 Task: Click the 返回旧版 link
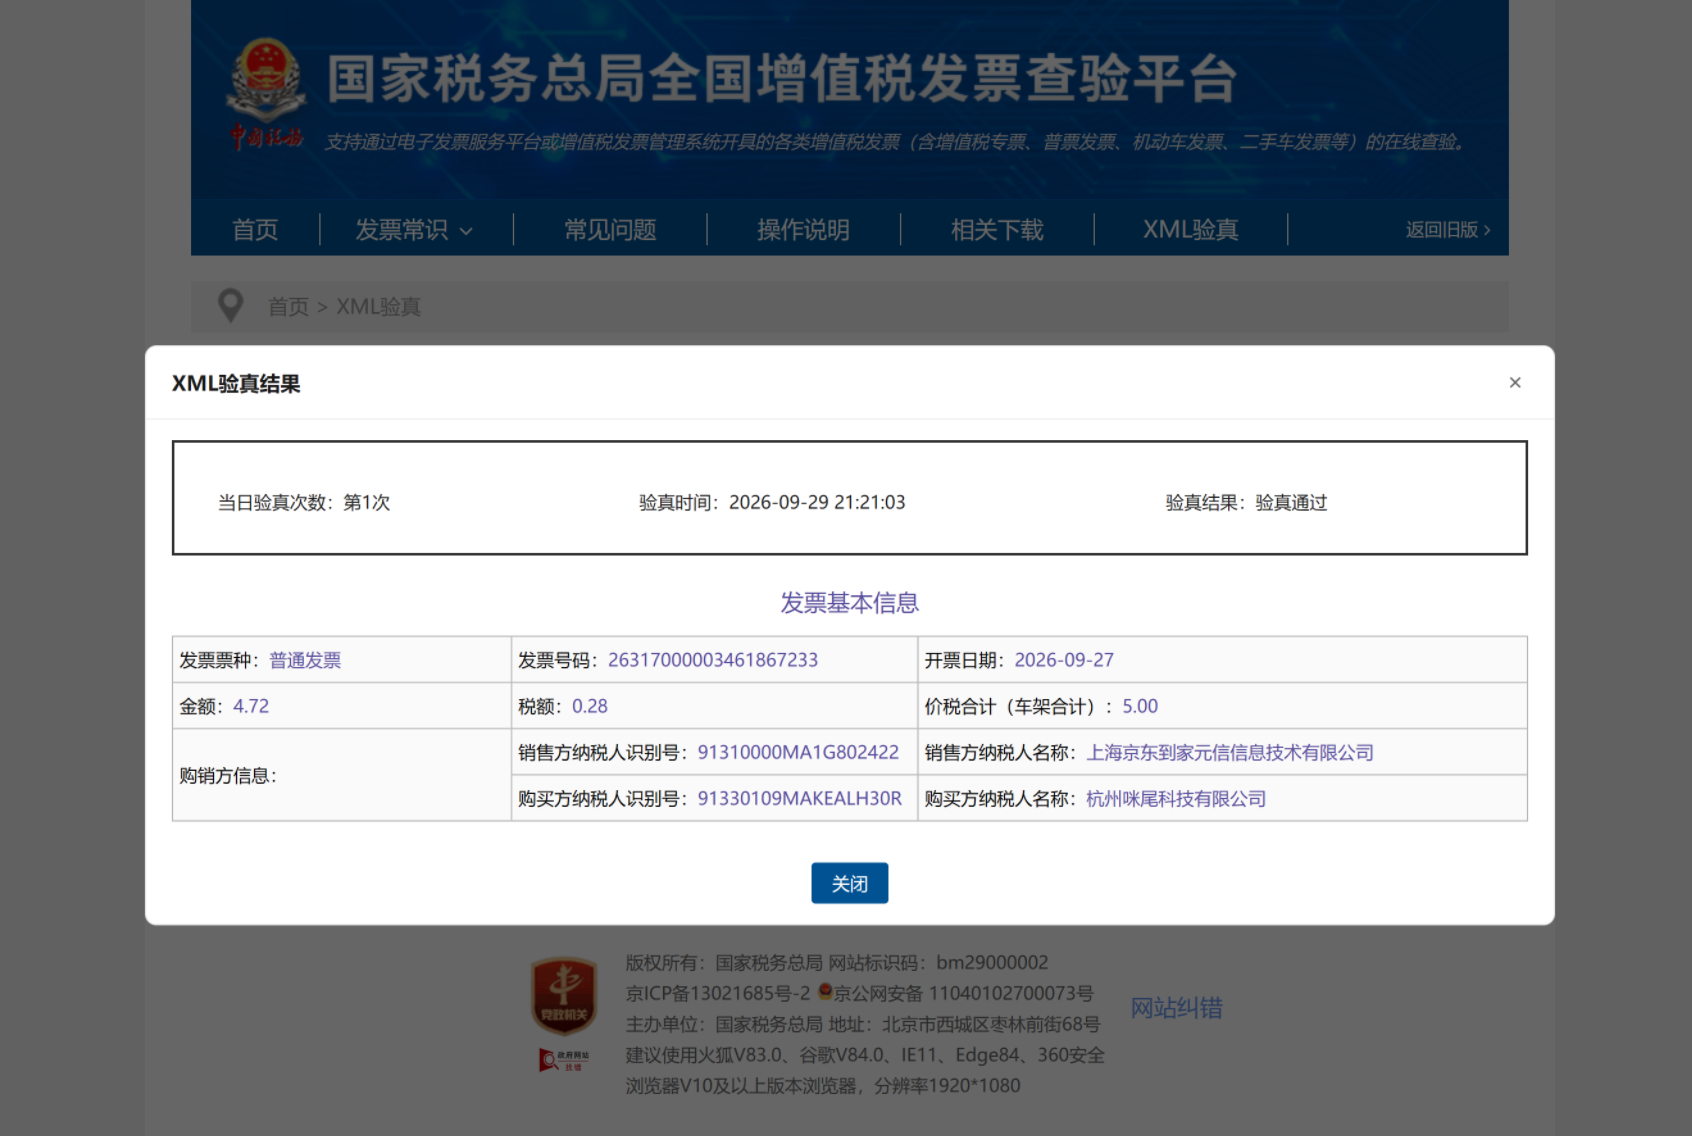click(1448, 229)
